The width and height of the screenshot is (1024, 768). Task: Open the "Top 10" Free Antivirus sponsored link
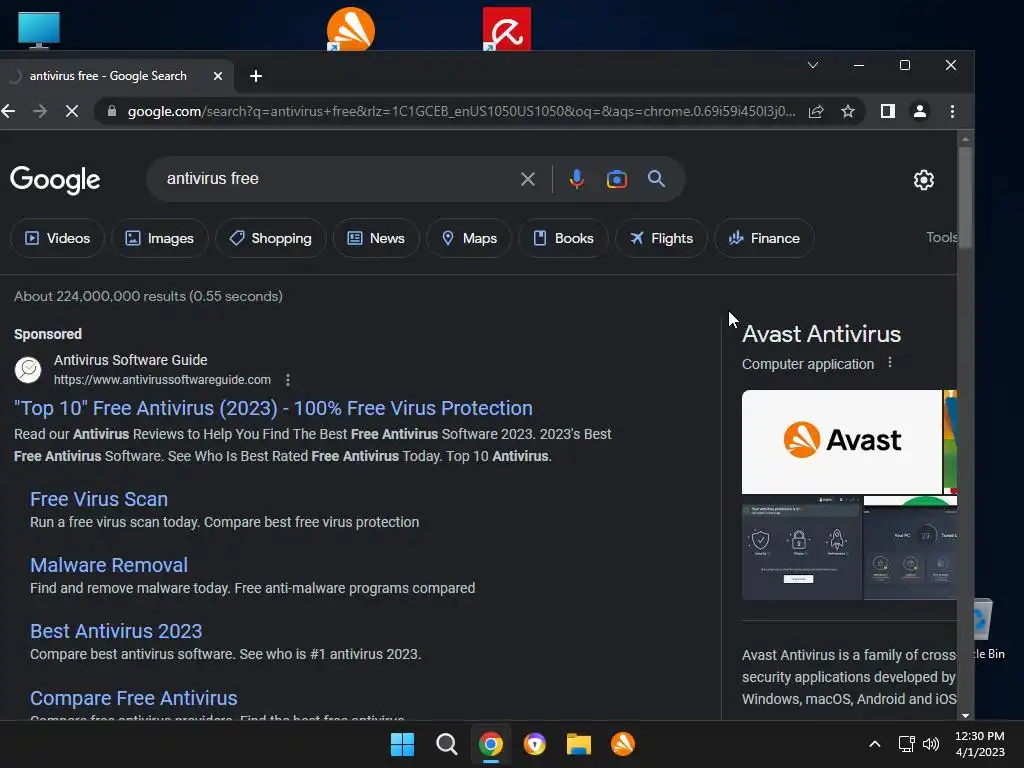tap(273, 408)
